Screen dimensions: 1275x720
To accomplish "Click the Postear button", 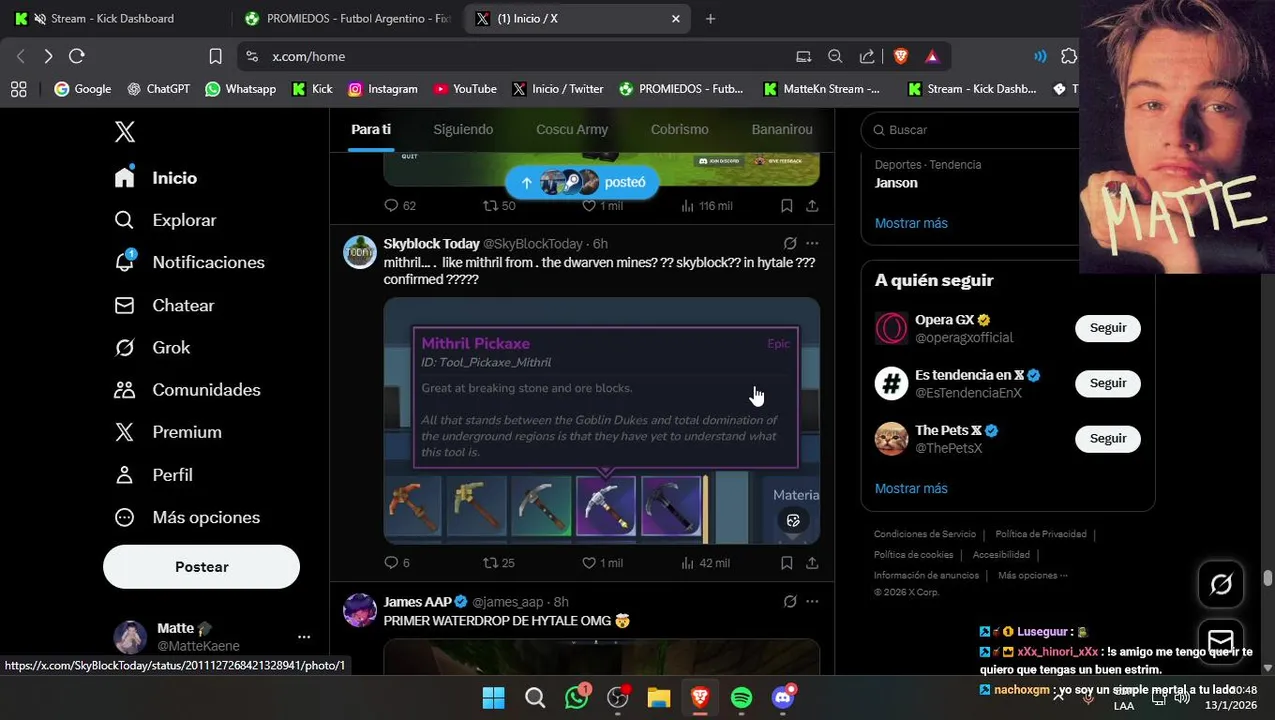I will click(201, 567).
